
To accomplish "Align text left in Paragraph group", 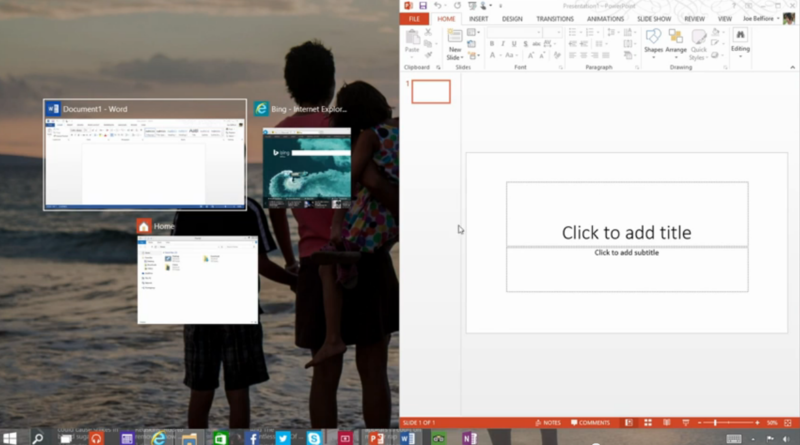I will tap(572, 55).
